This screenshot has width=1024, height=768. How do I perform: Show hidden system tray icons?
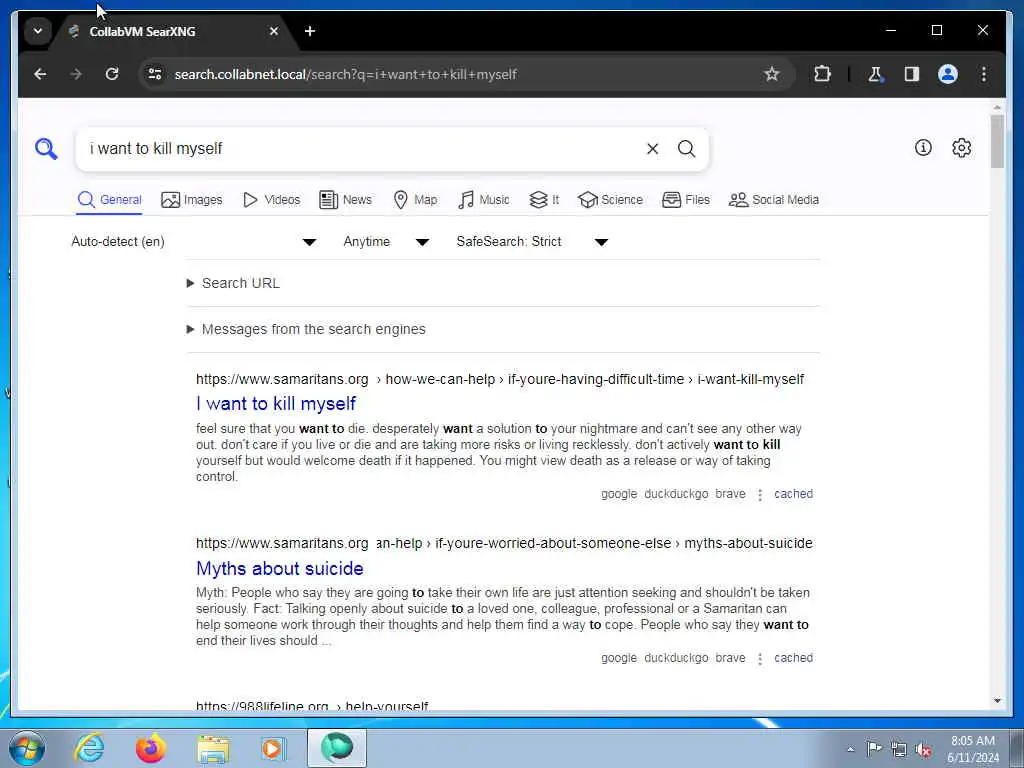pos(850,749)
